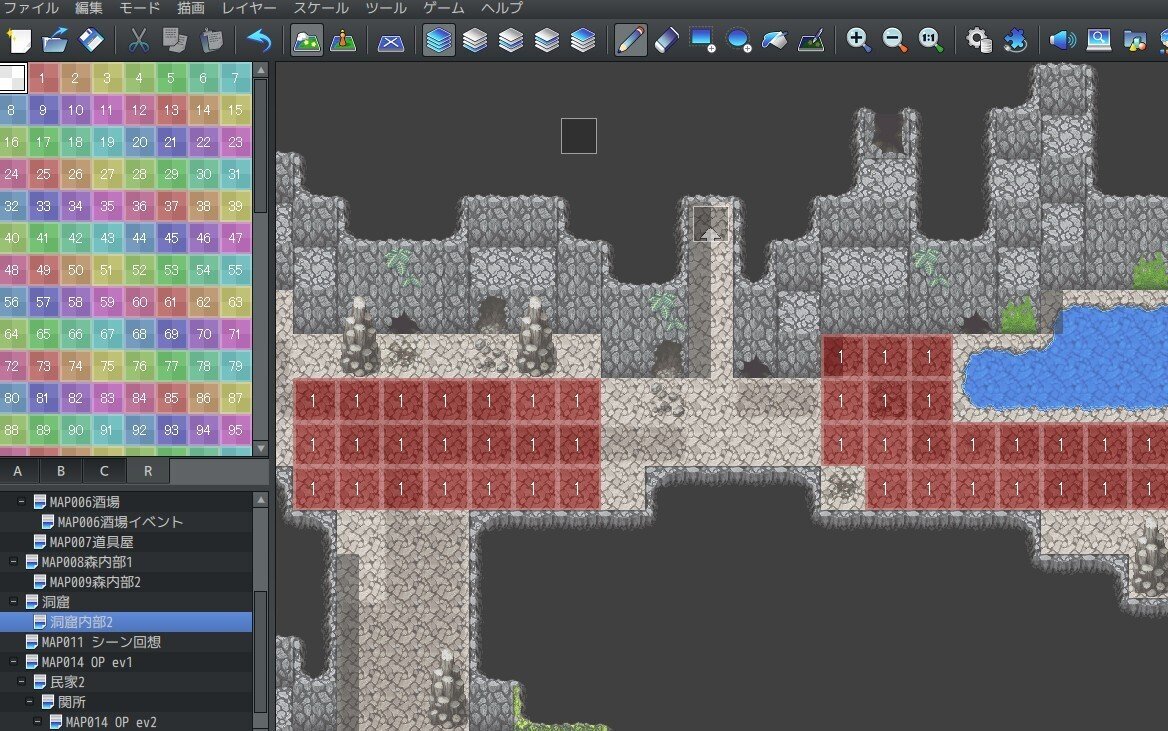Select the blank region eraser tile

(x=12, y=78)
